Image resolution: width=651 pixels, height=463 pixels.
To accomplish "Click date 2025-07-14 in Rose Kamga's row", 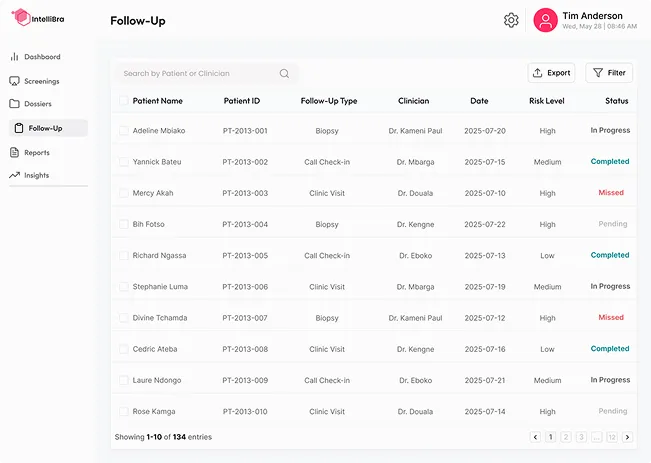I will tap(485, 412).
